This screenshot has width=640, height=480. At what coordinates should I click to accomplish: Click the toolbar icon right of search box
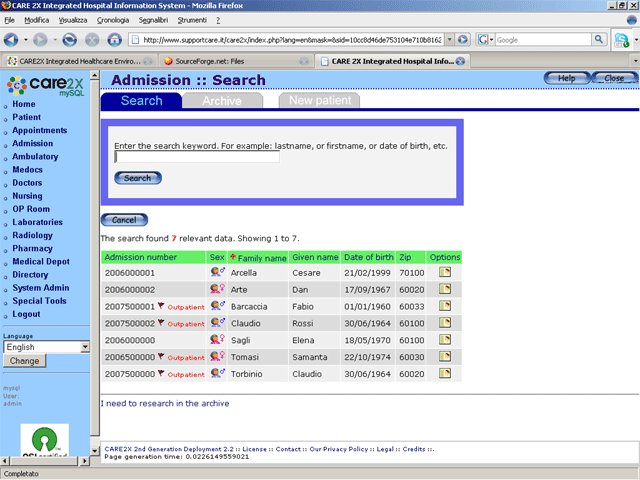pyautogui.click(x=622, y=40)
